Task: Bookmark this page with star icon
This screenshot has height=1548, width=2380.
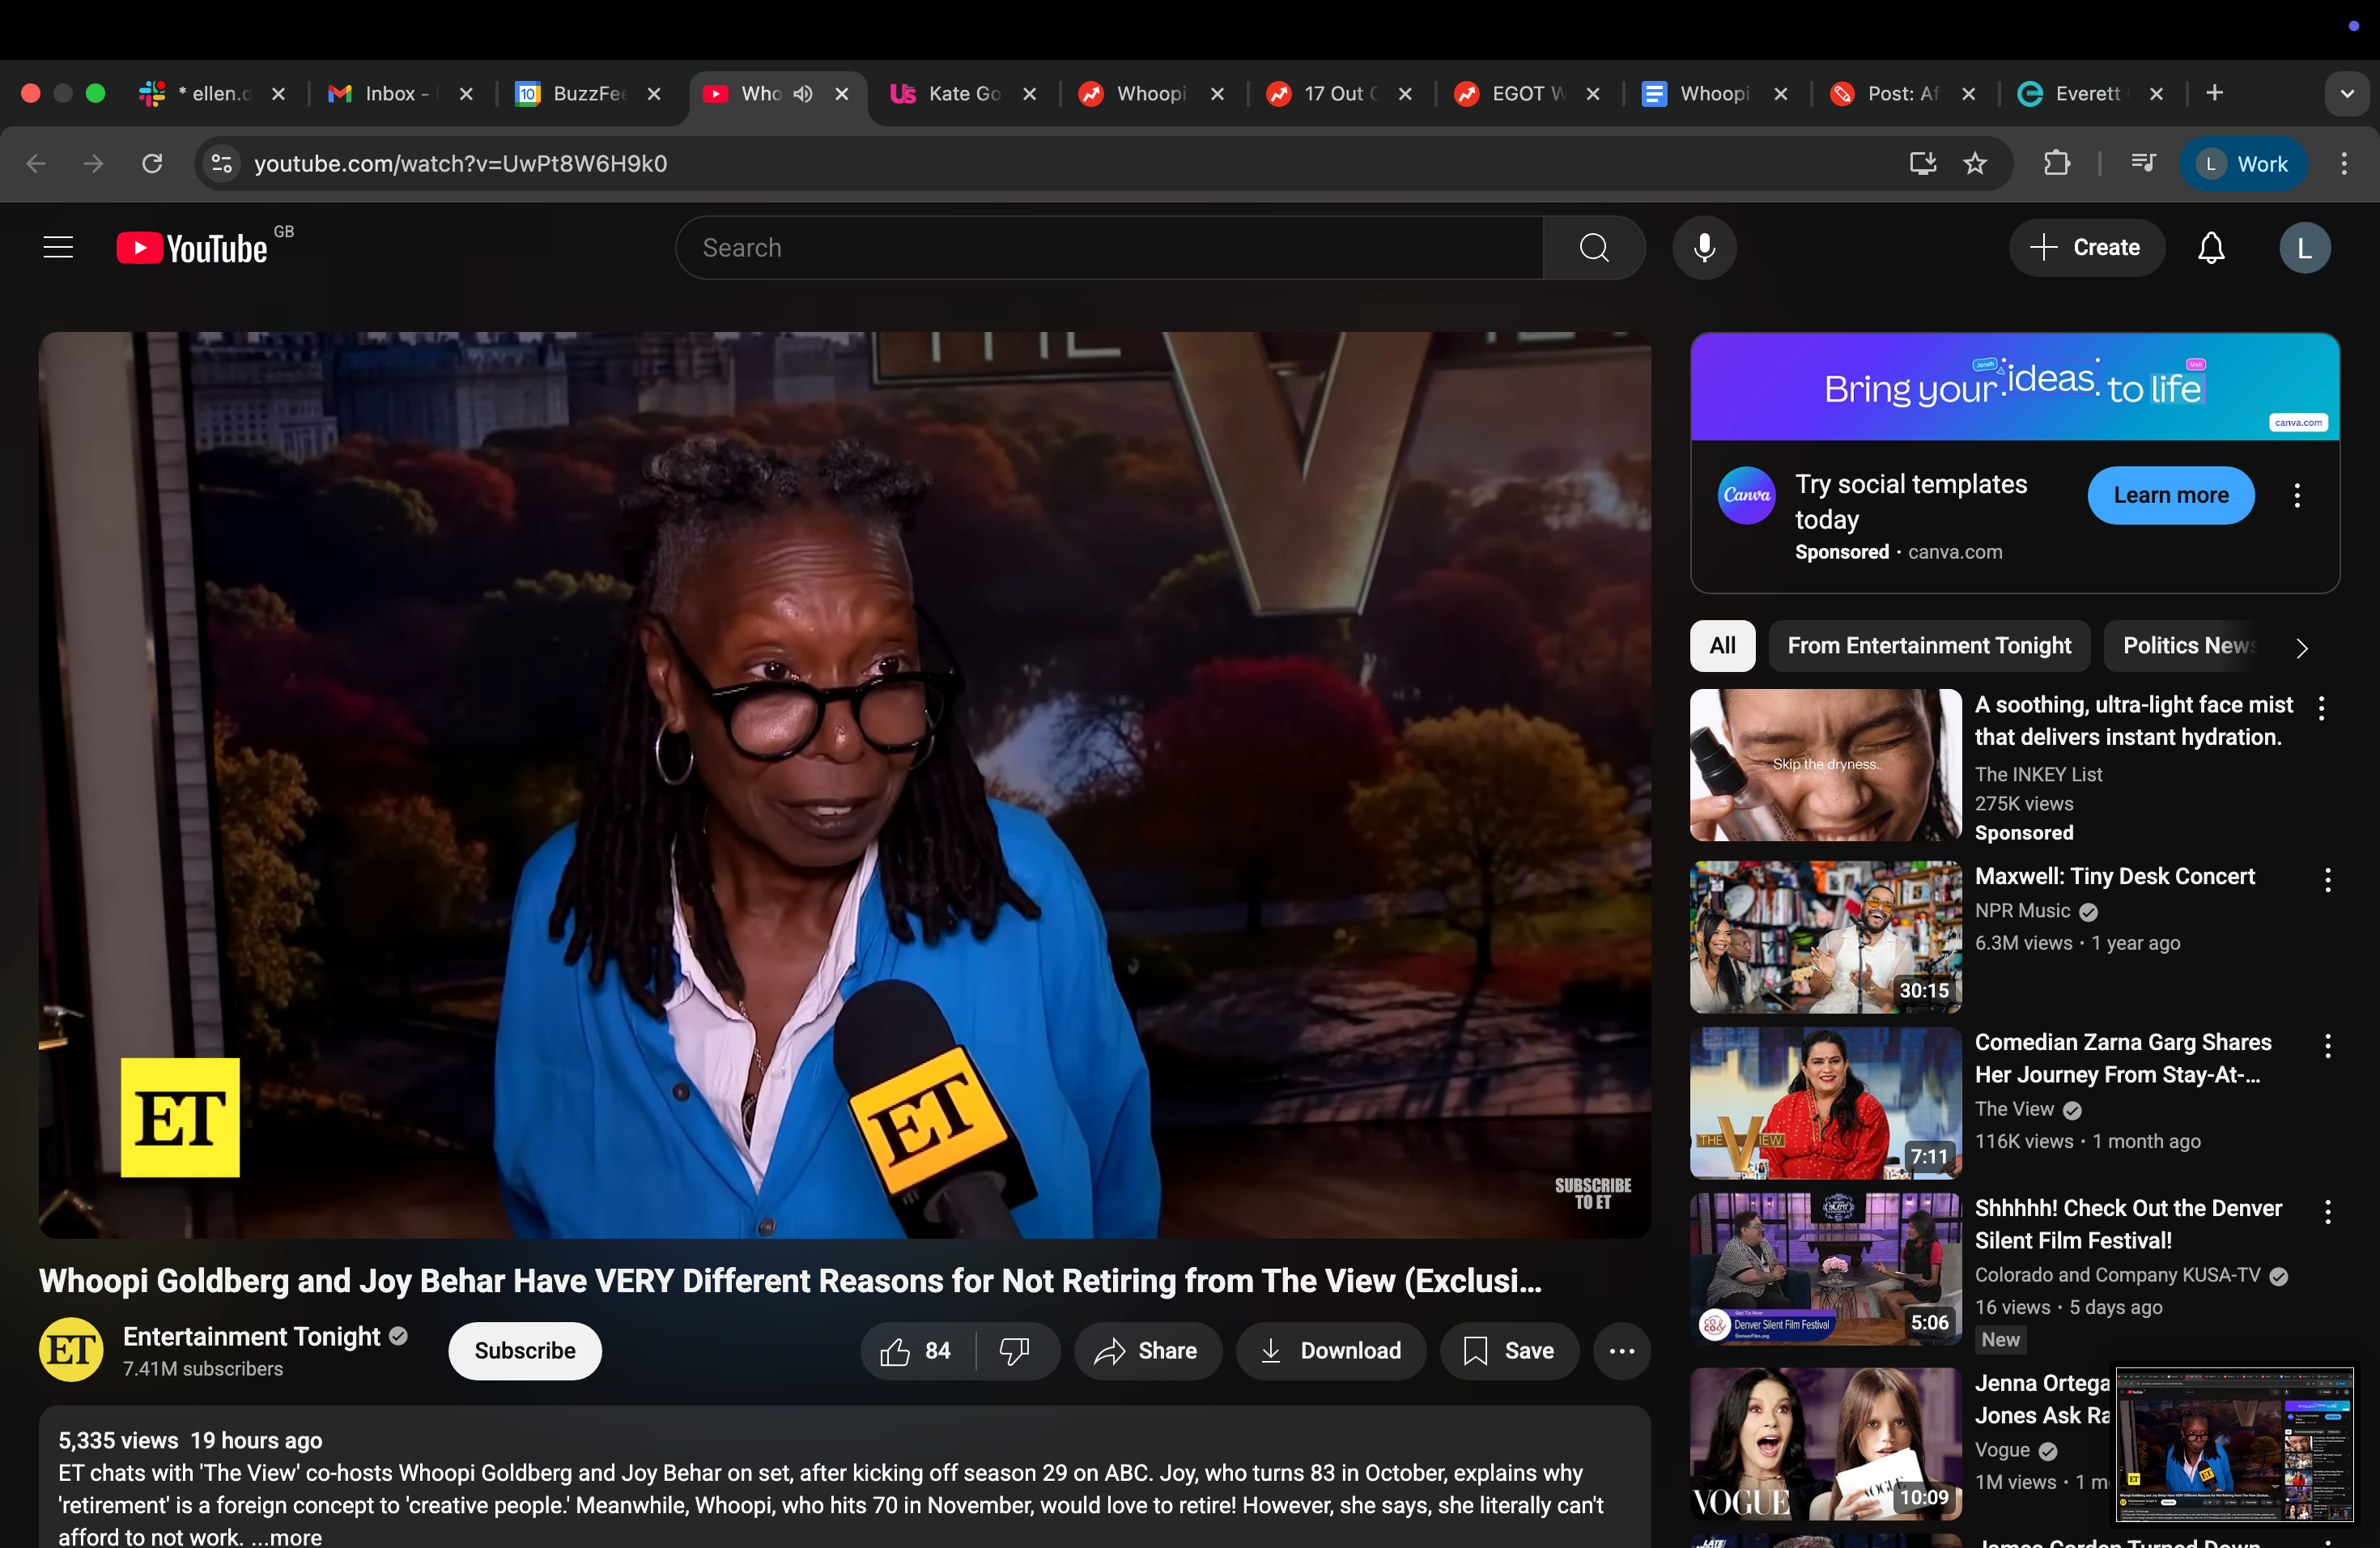Action: pyautogui.click(x=1975, y=163)
